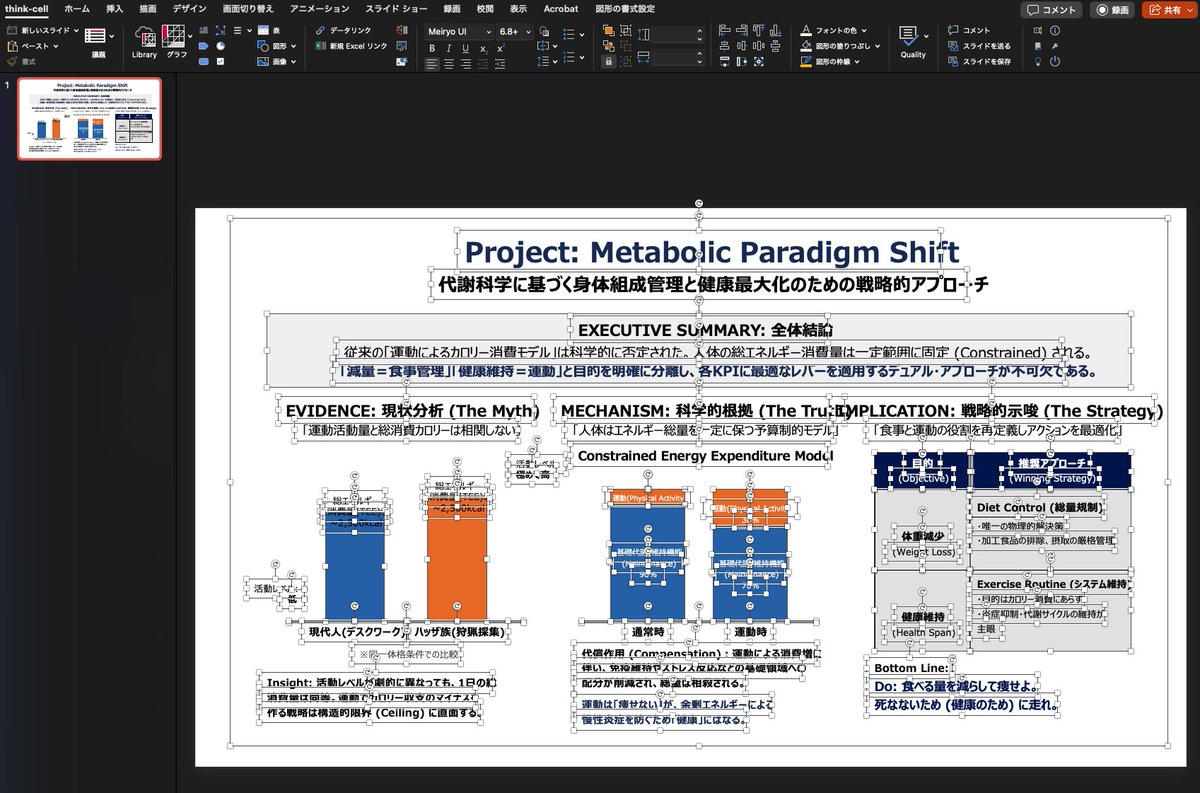Switch to the 挿入 tab
This screenshot has width=1200, height=793.
[115, 8]
